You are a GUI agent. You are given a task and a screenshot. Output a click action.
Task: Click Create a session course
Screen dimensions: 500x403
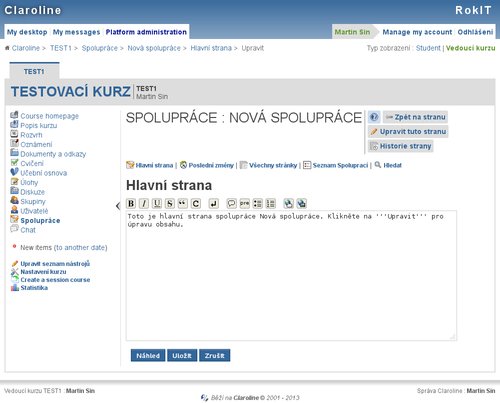(55, 280)
